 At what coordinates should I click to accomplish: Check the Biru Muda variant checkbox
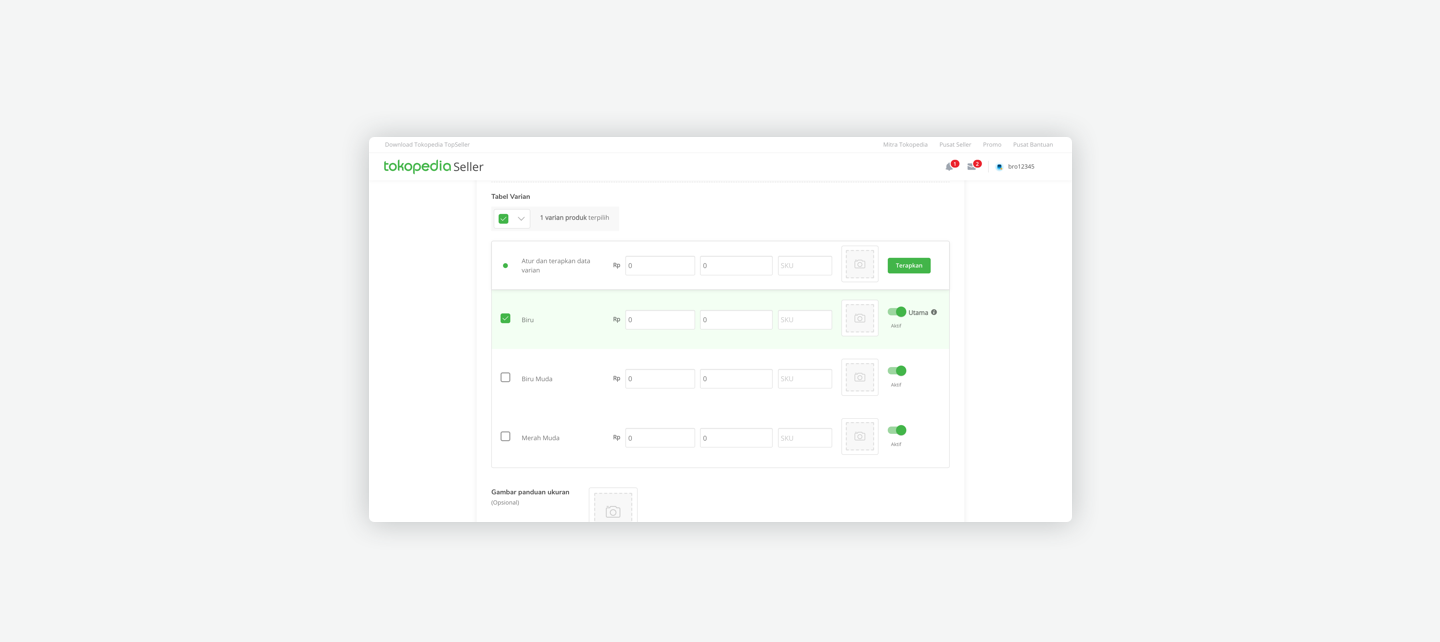click(505, 378)
